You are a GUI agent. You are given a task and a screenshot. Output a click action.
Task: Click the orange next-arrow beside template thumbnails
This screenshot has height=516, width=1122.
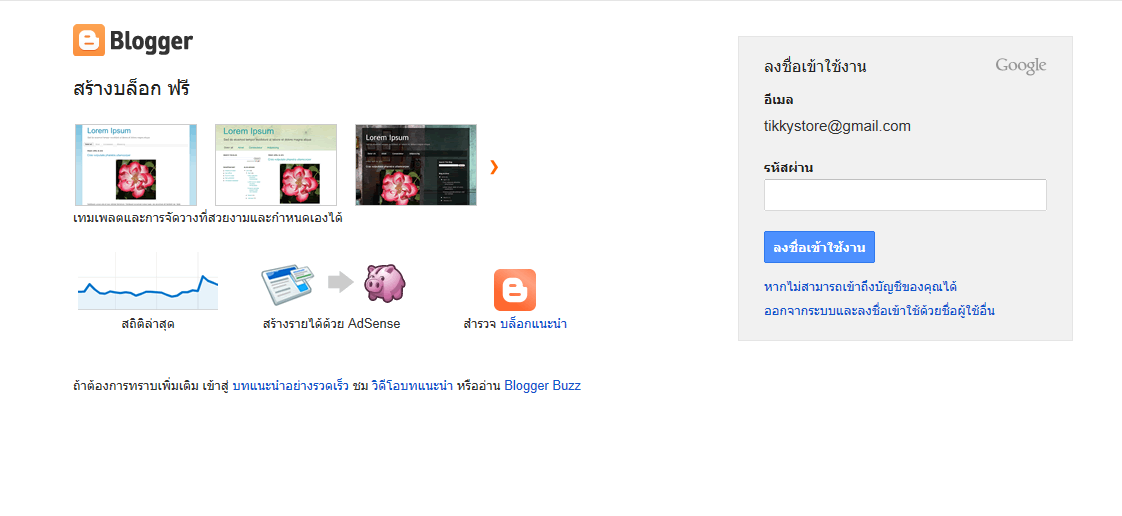(x=494, y=167)
